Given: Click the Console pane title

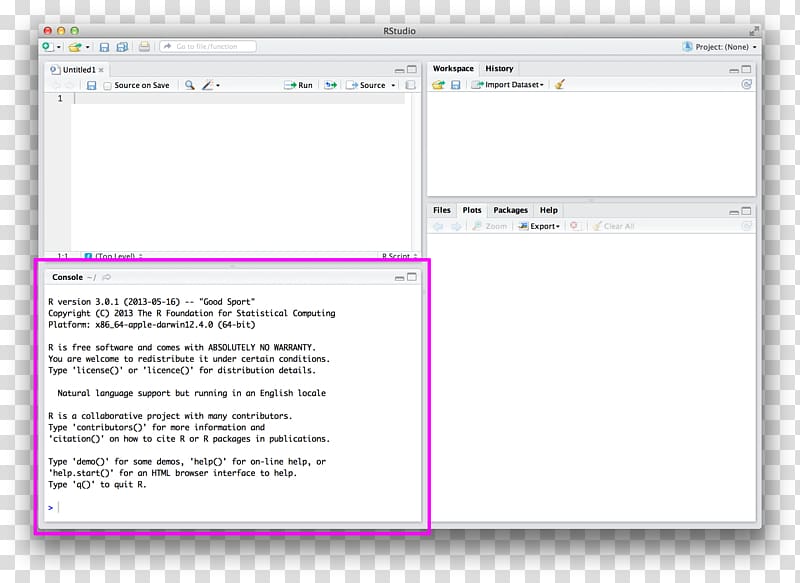Looking at the screenshot, I should [67, 277].
